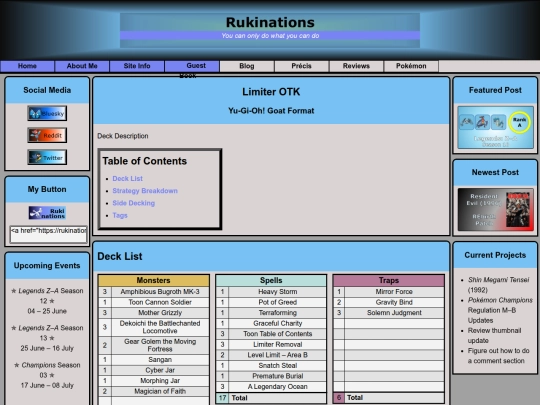Click the Deck Description text
This screenshot has height=405, width=540.
point(123,136)
